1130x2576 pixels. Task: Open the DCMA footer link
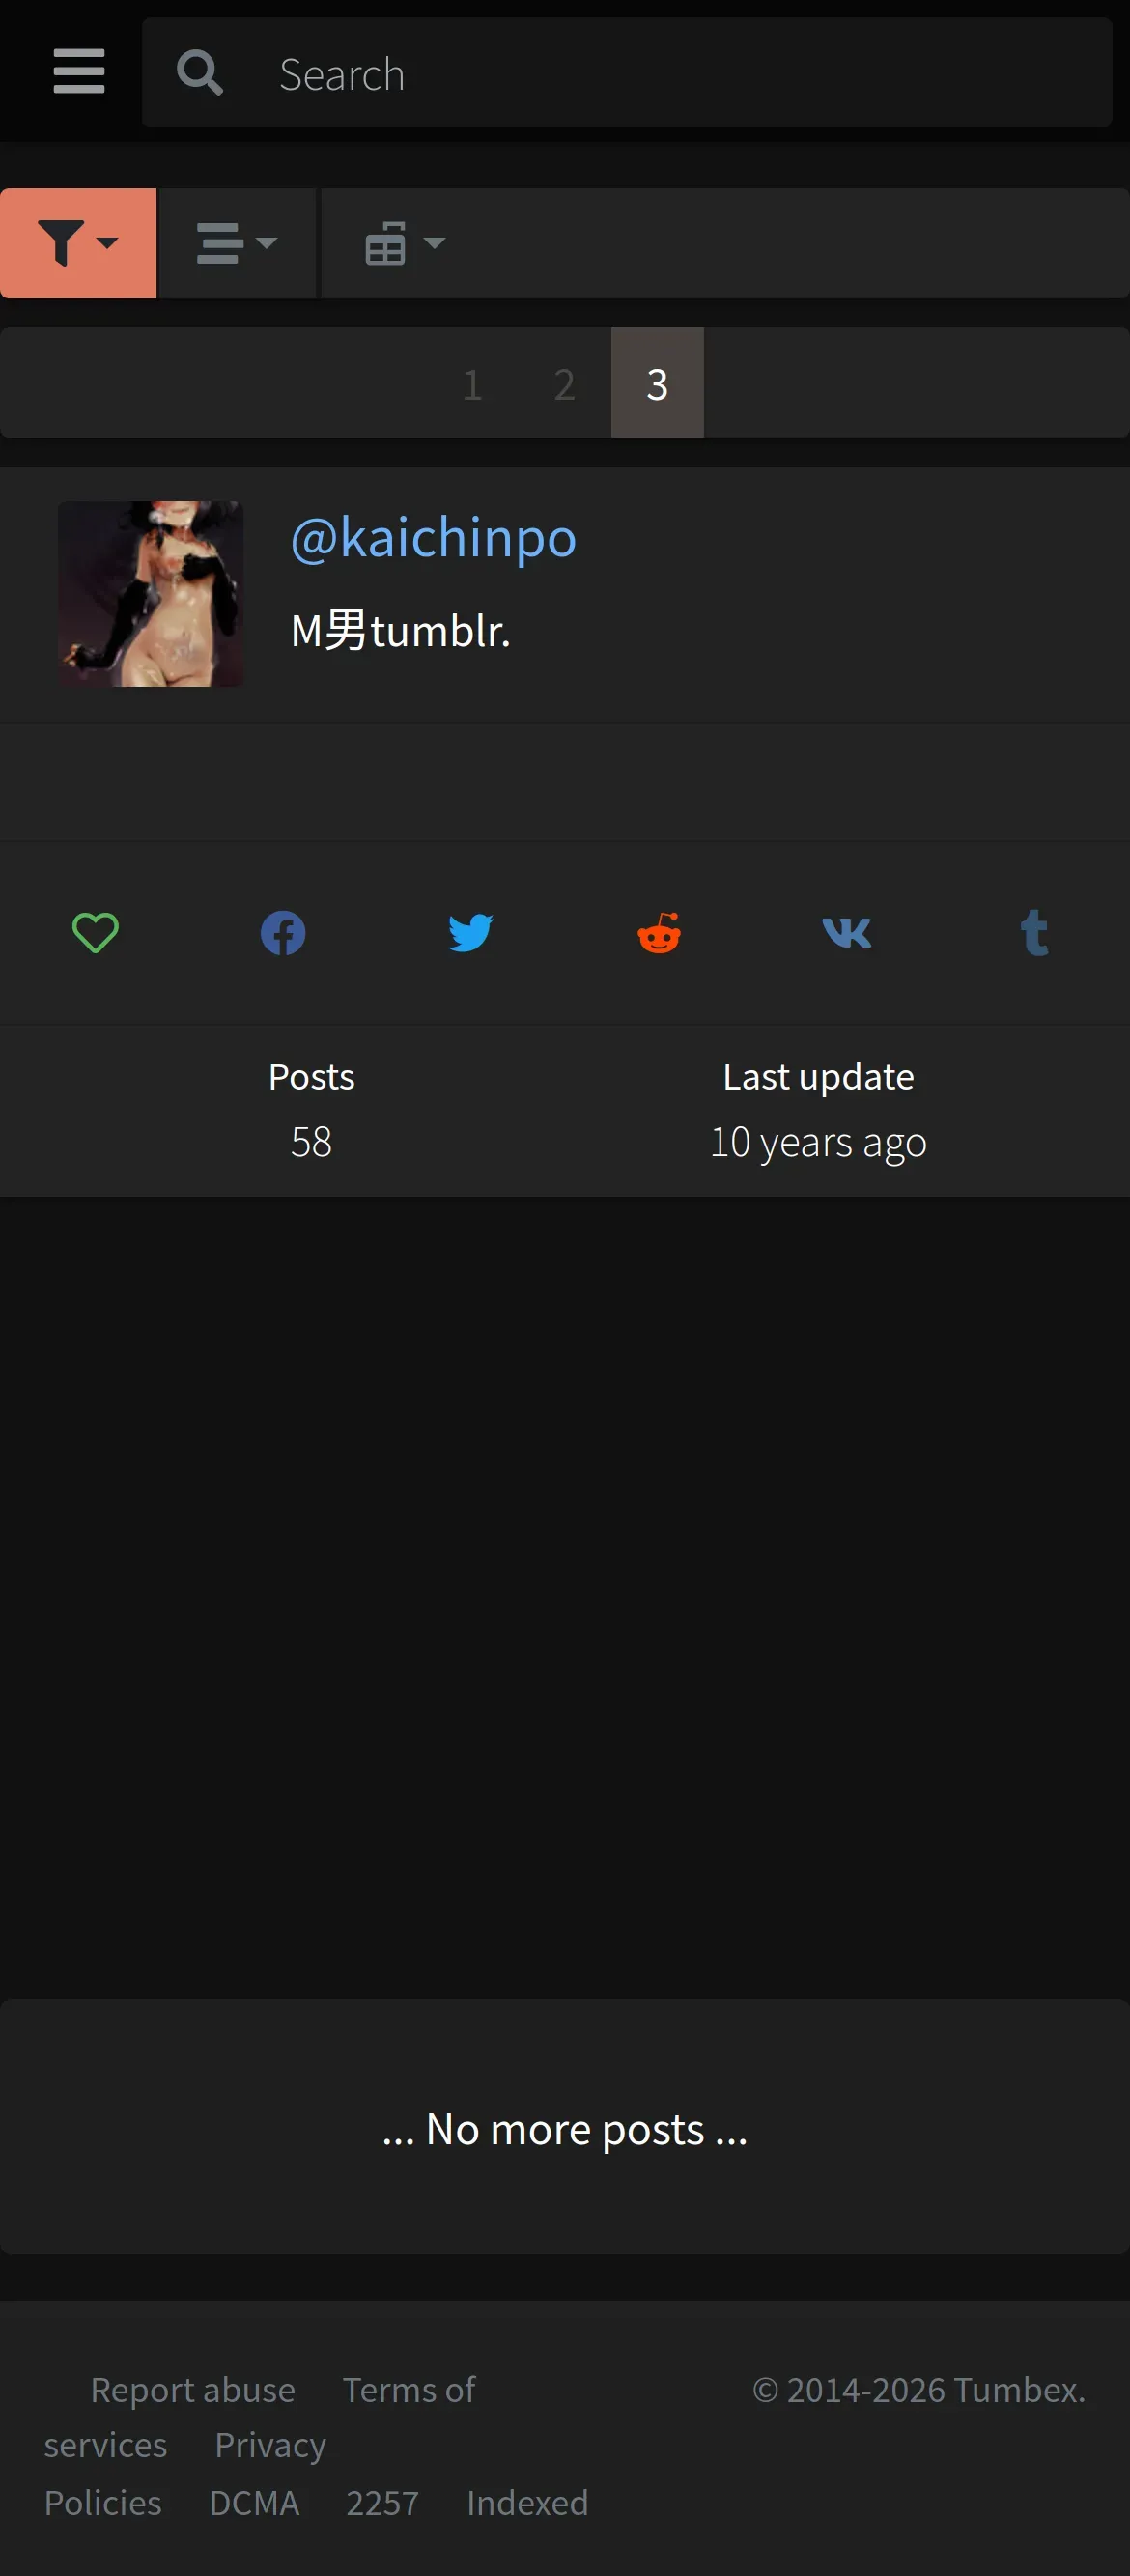(254, 2502)
